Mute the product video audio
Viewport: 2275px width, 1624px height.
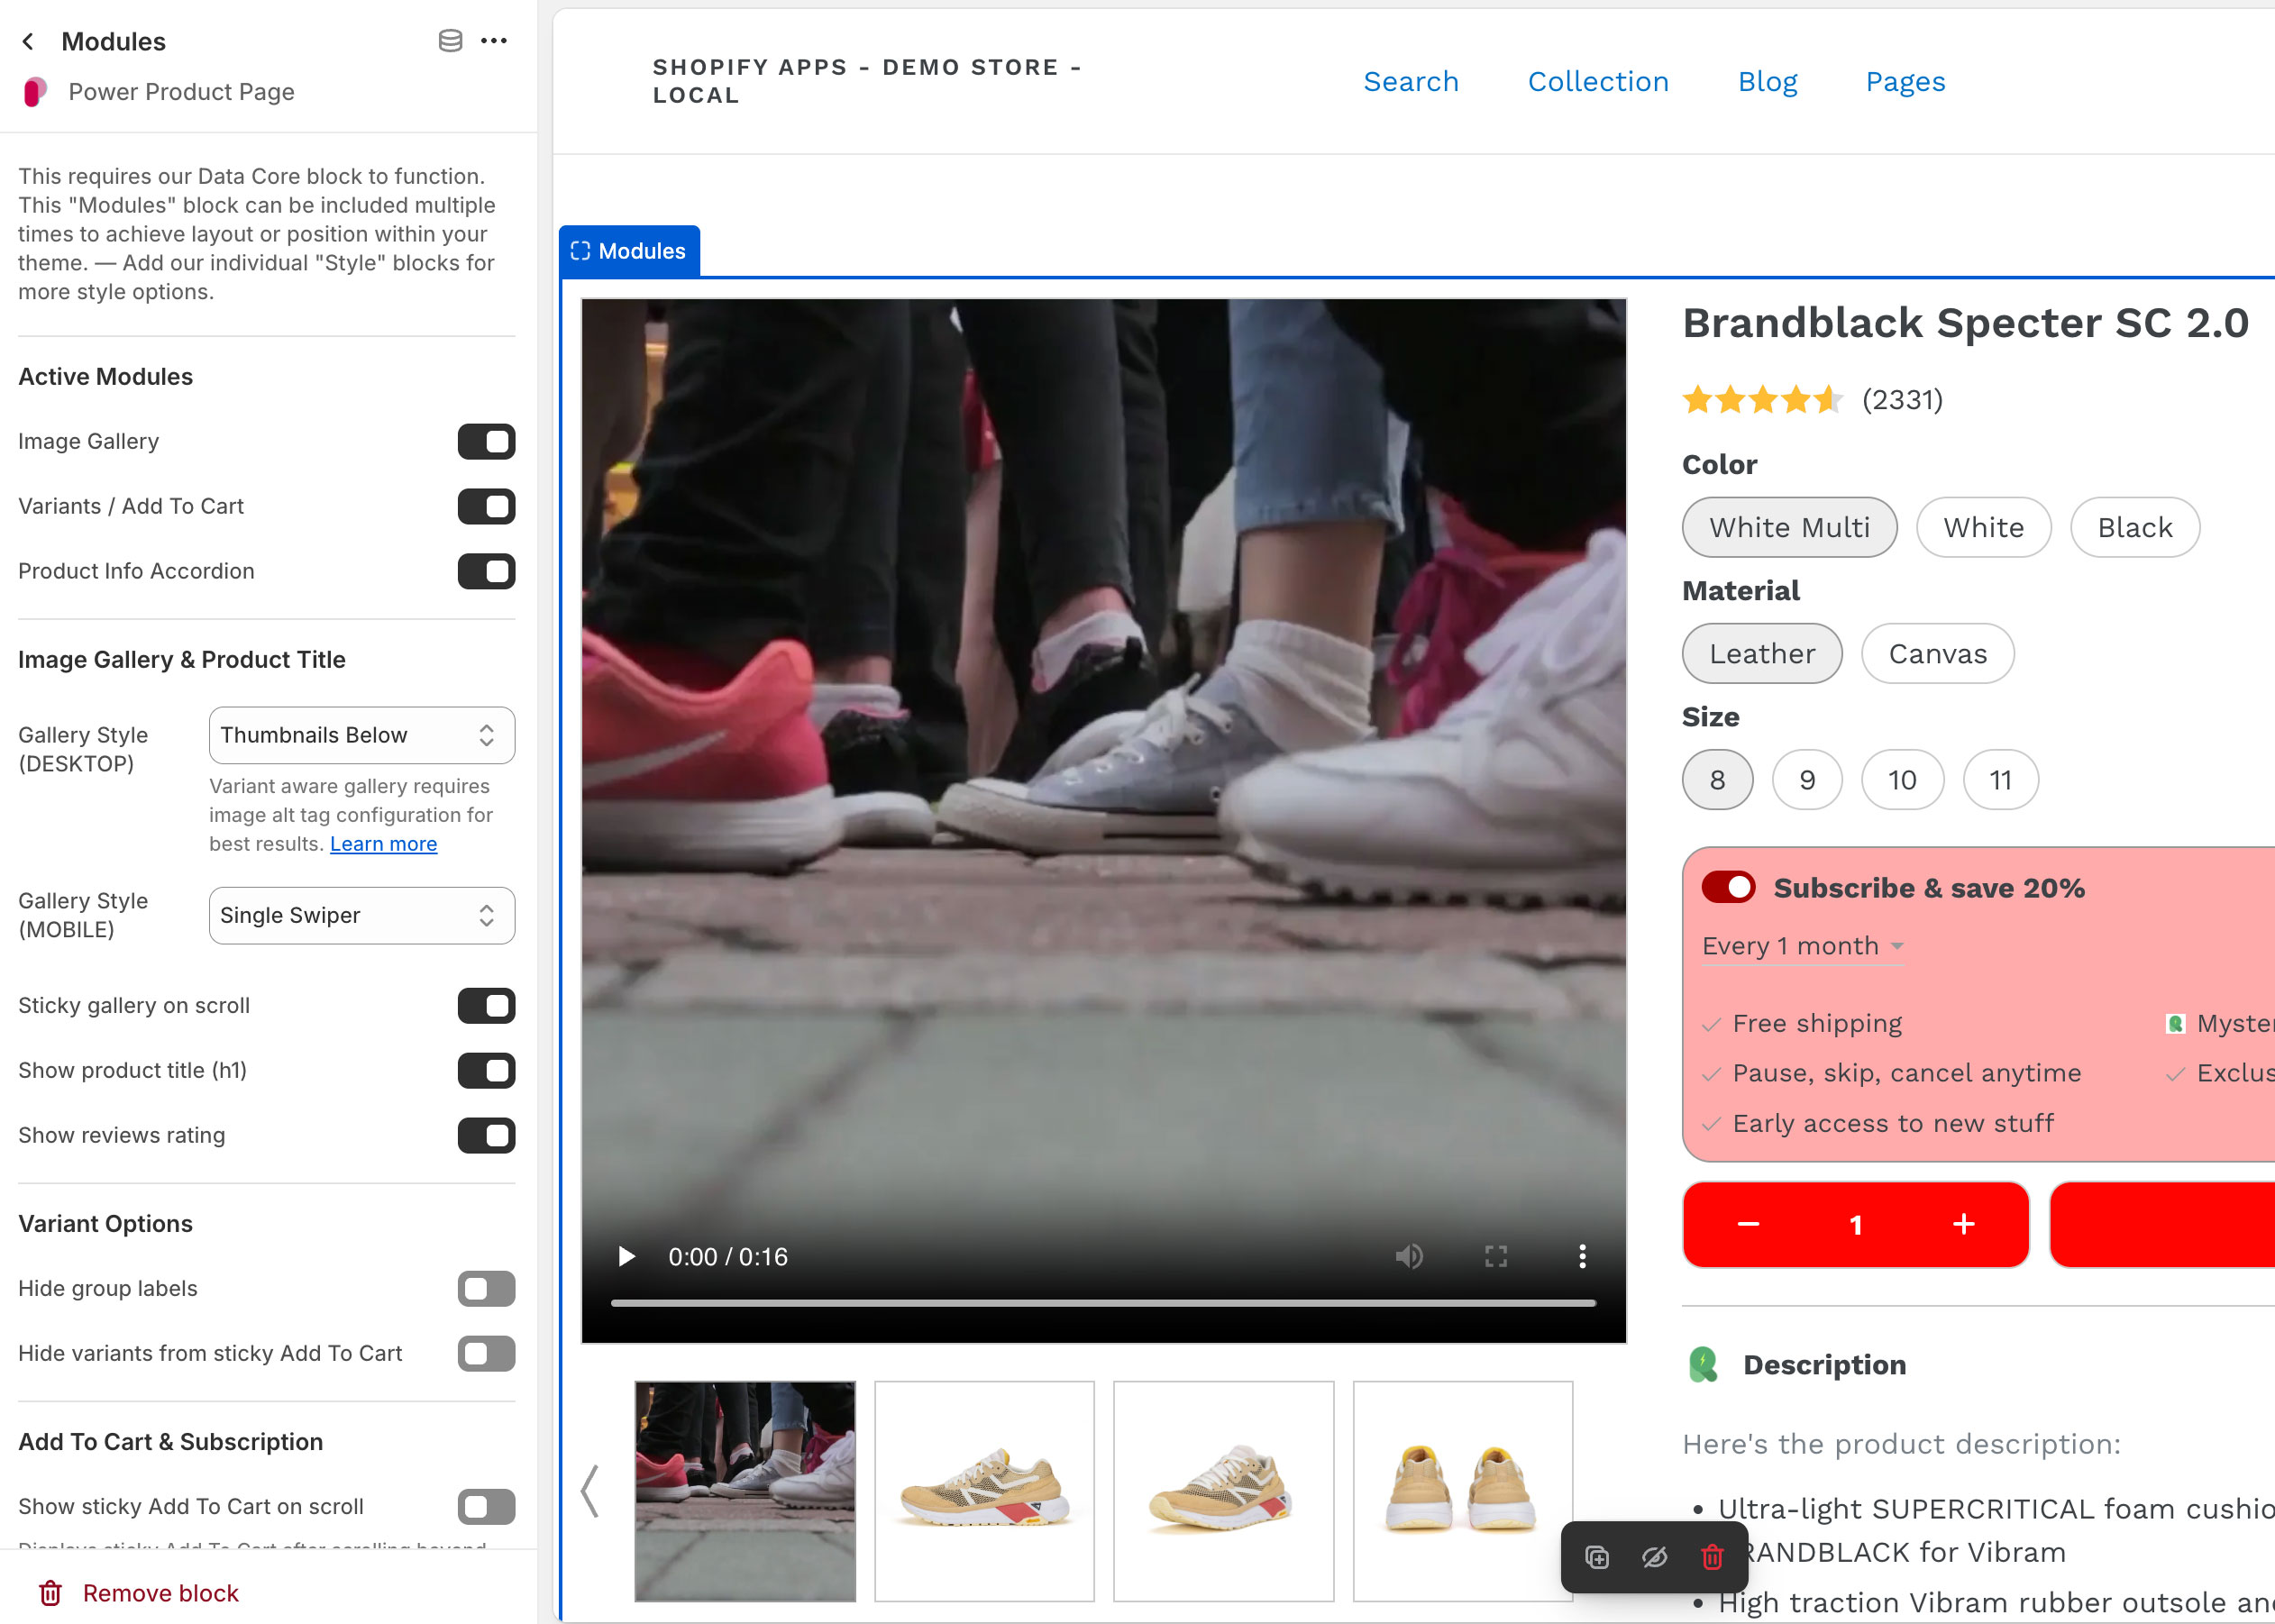point(1409,1257)
